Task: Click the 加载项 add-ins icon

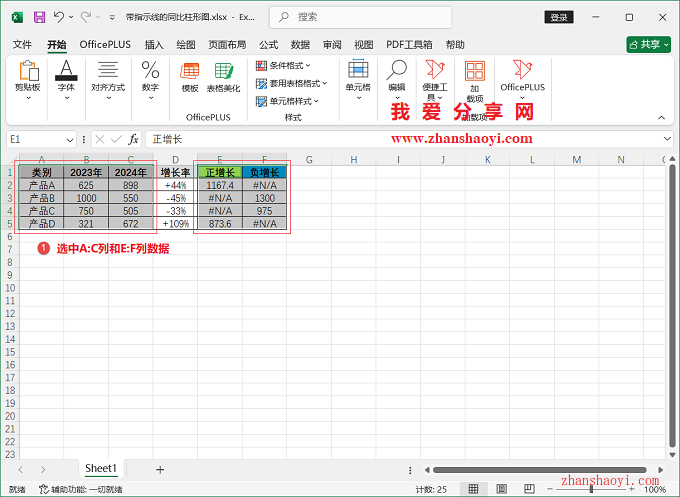Action: [474, 80]
